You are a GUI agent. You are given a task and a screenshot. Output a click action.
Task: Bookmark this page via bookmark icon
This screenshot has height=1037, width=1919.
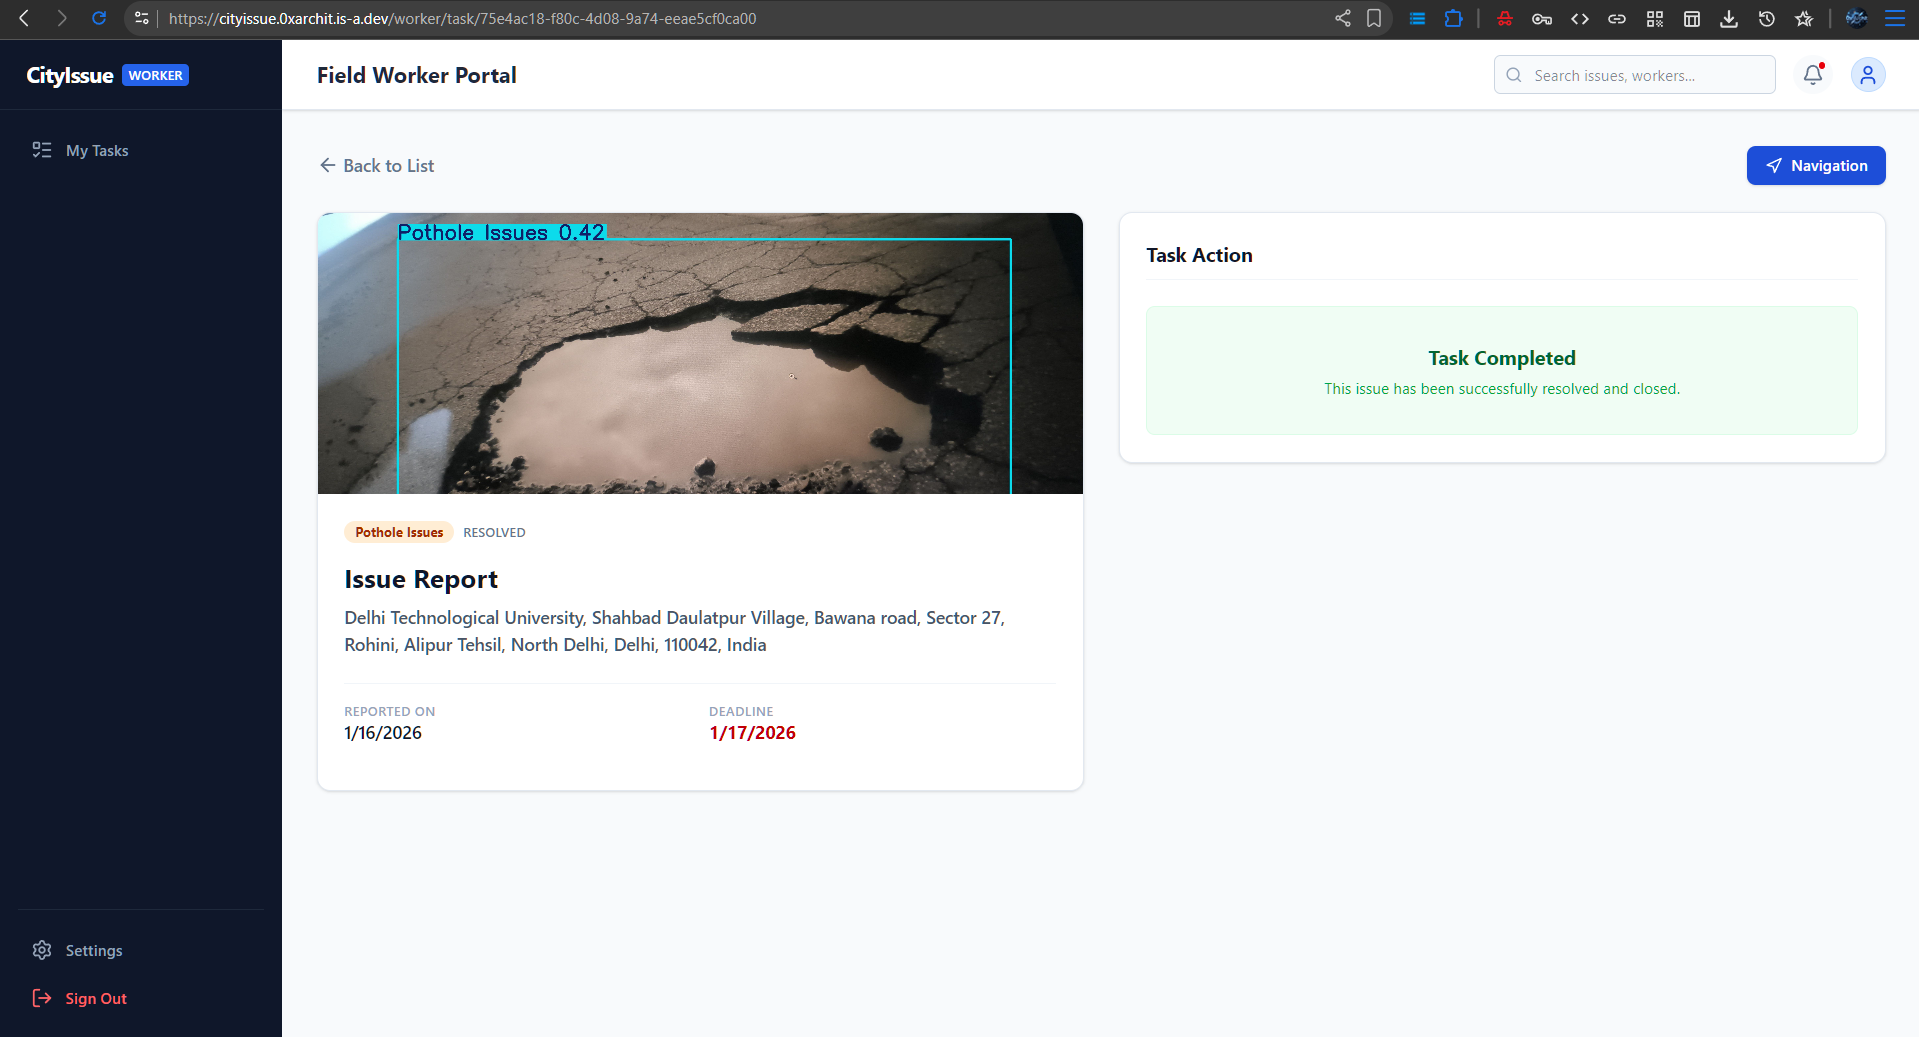(x=1374, y=18)
